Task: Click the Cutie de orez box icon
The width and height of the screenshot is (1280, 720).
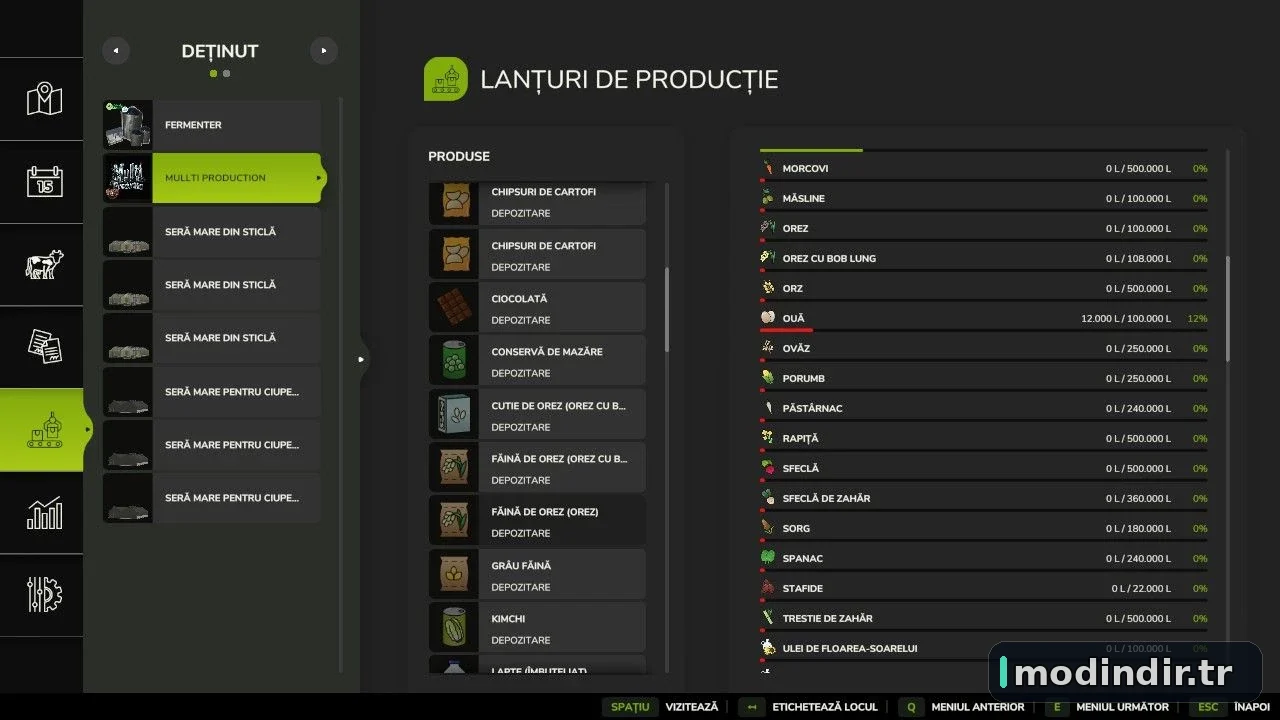Action: click(x=454, y=415)
